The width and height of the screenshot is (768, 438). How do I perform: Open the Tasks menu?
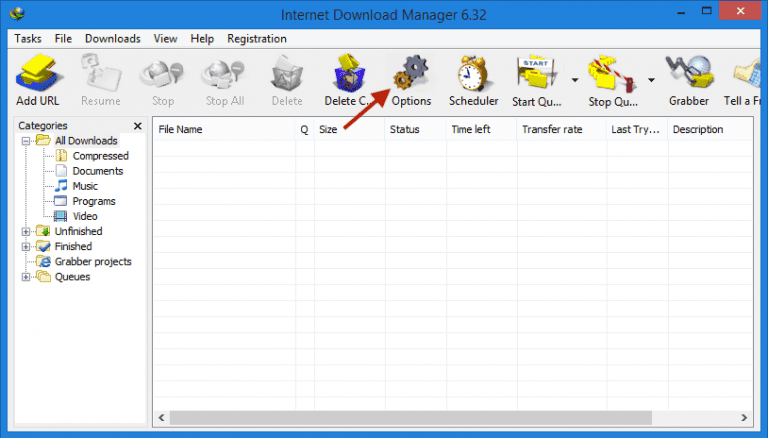pyautogui.click(x=28, y=39)
